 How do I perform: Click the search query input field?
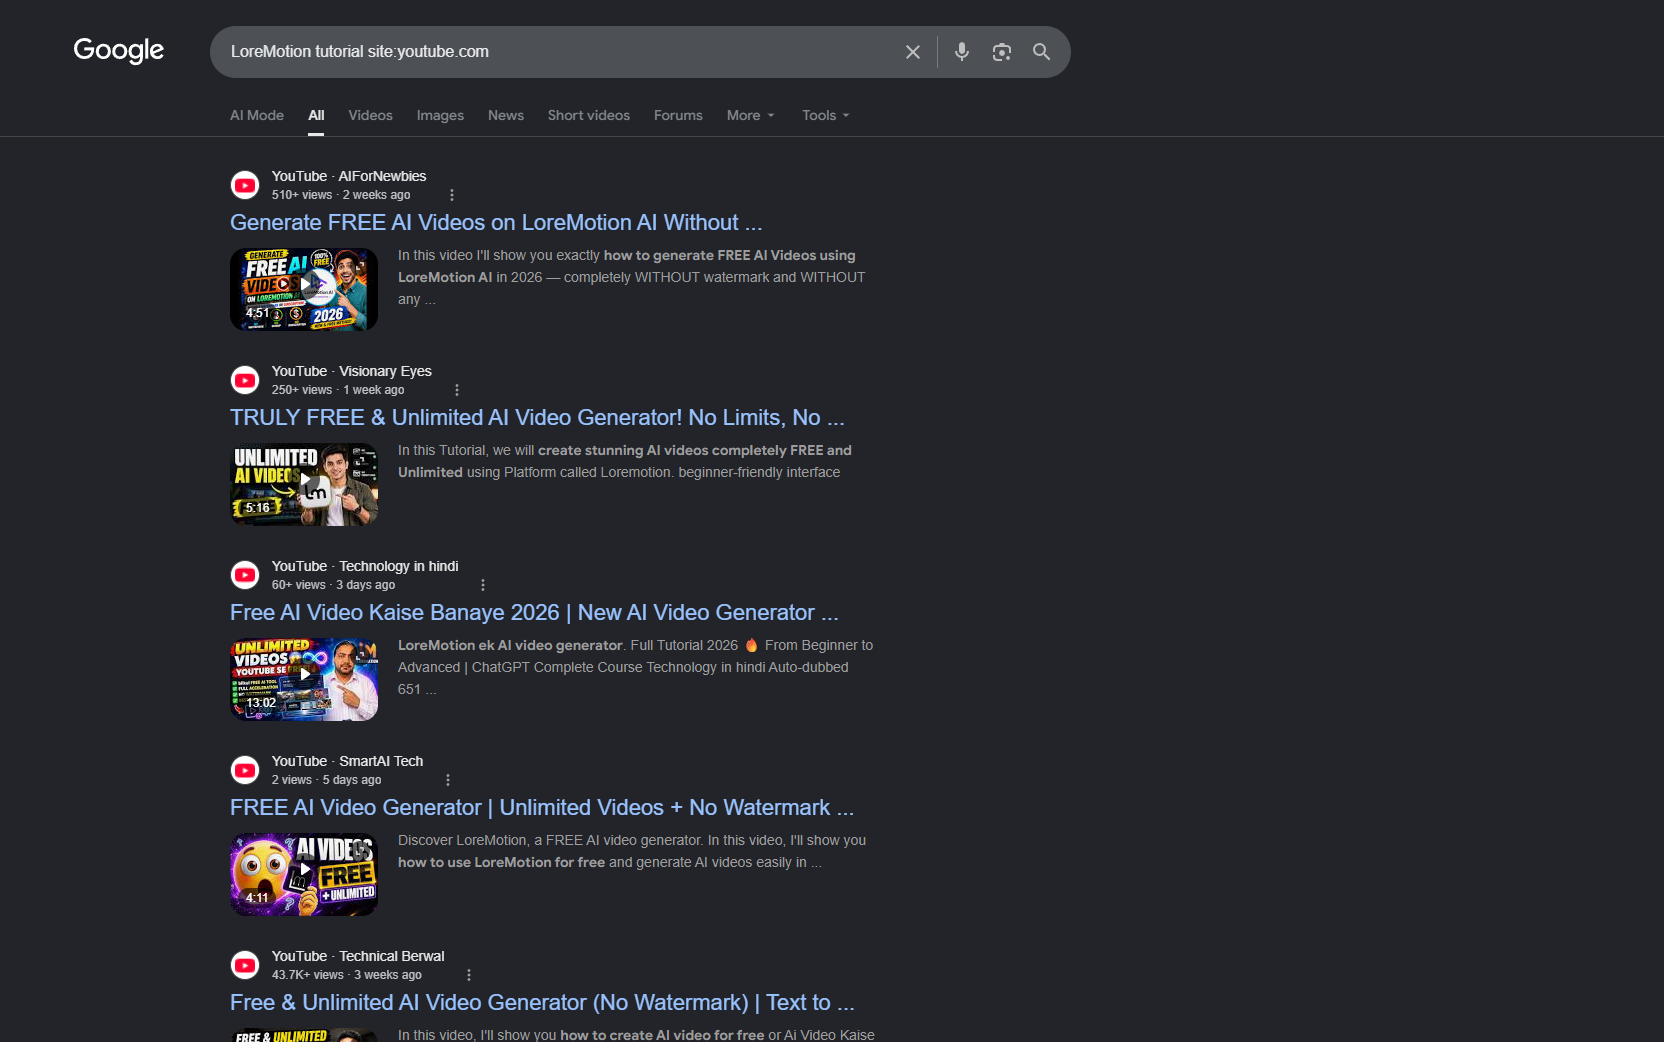[x=560, y=52]
